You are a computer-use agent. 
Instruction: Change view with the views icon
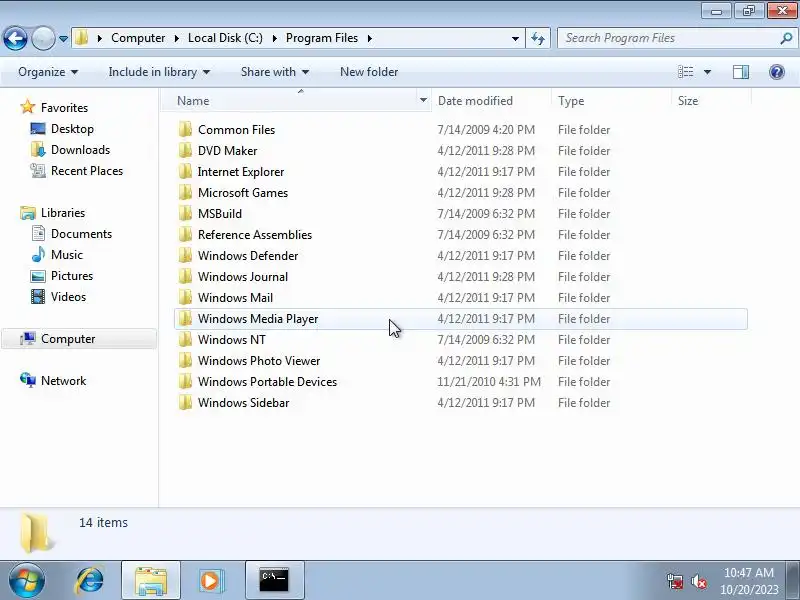(x=685, y=72)
